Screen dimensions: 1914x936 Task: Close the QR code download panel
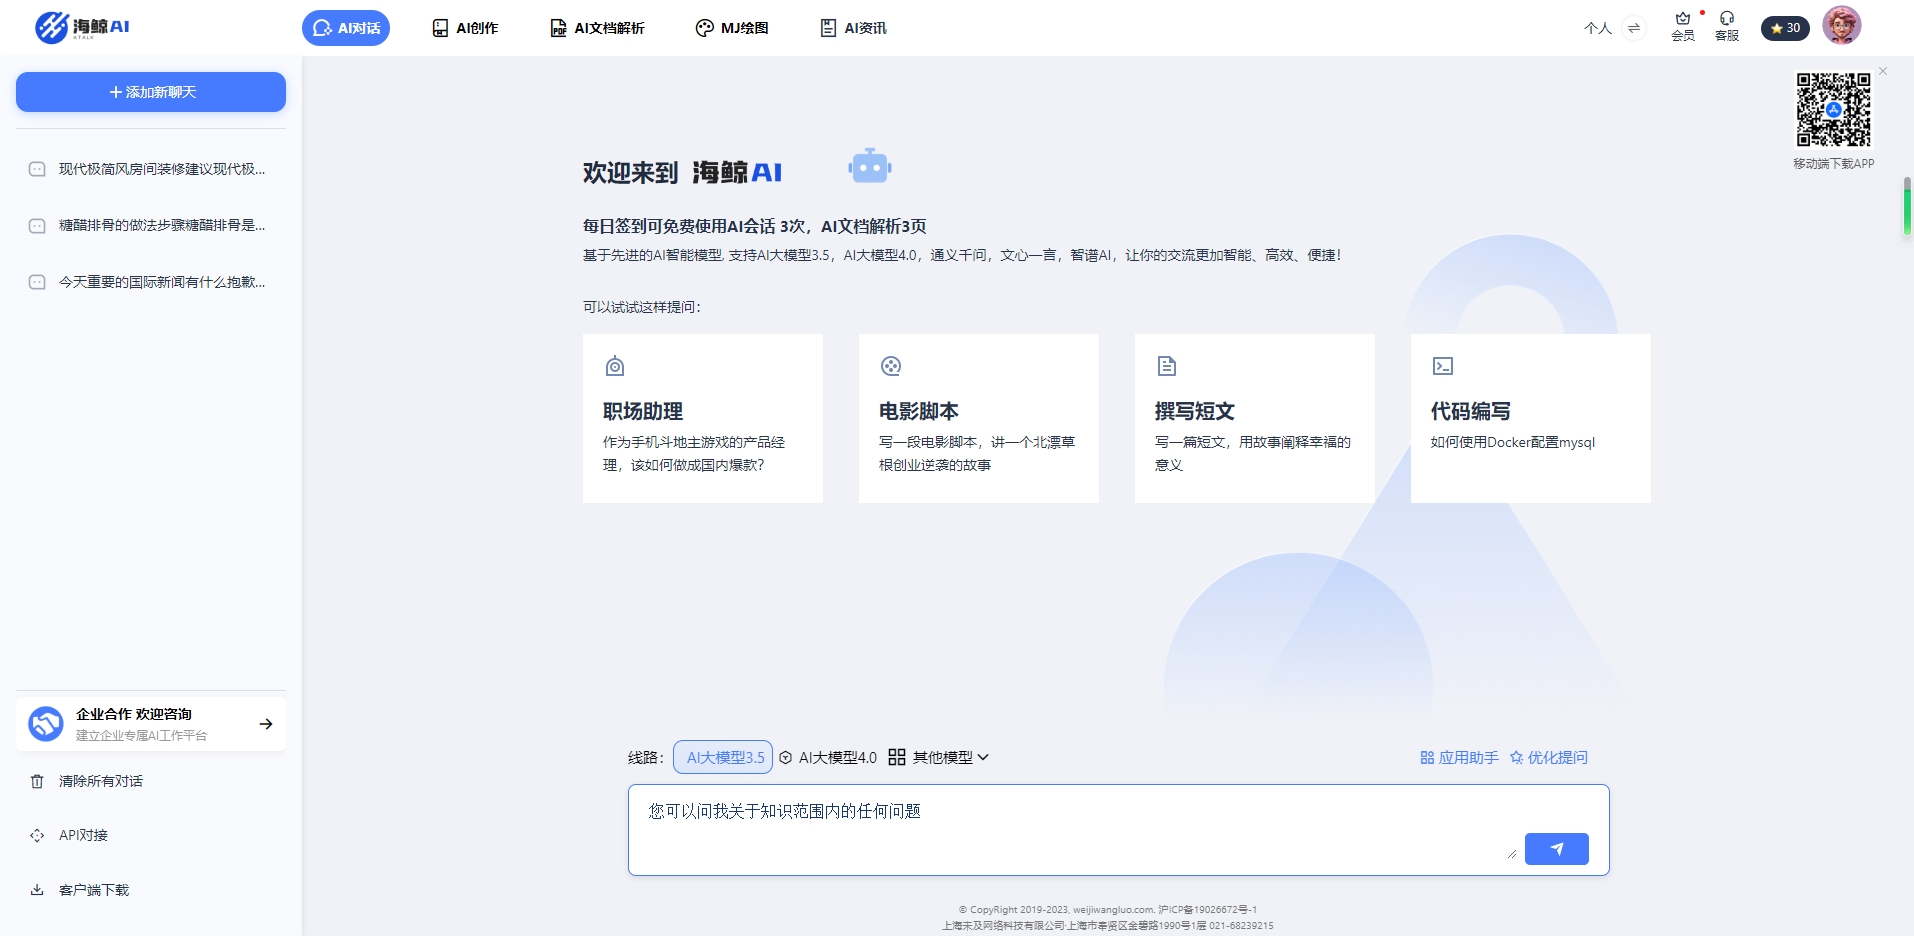[x=1883, y=71]
